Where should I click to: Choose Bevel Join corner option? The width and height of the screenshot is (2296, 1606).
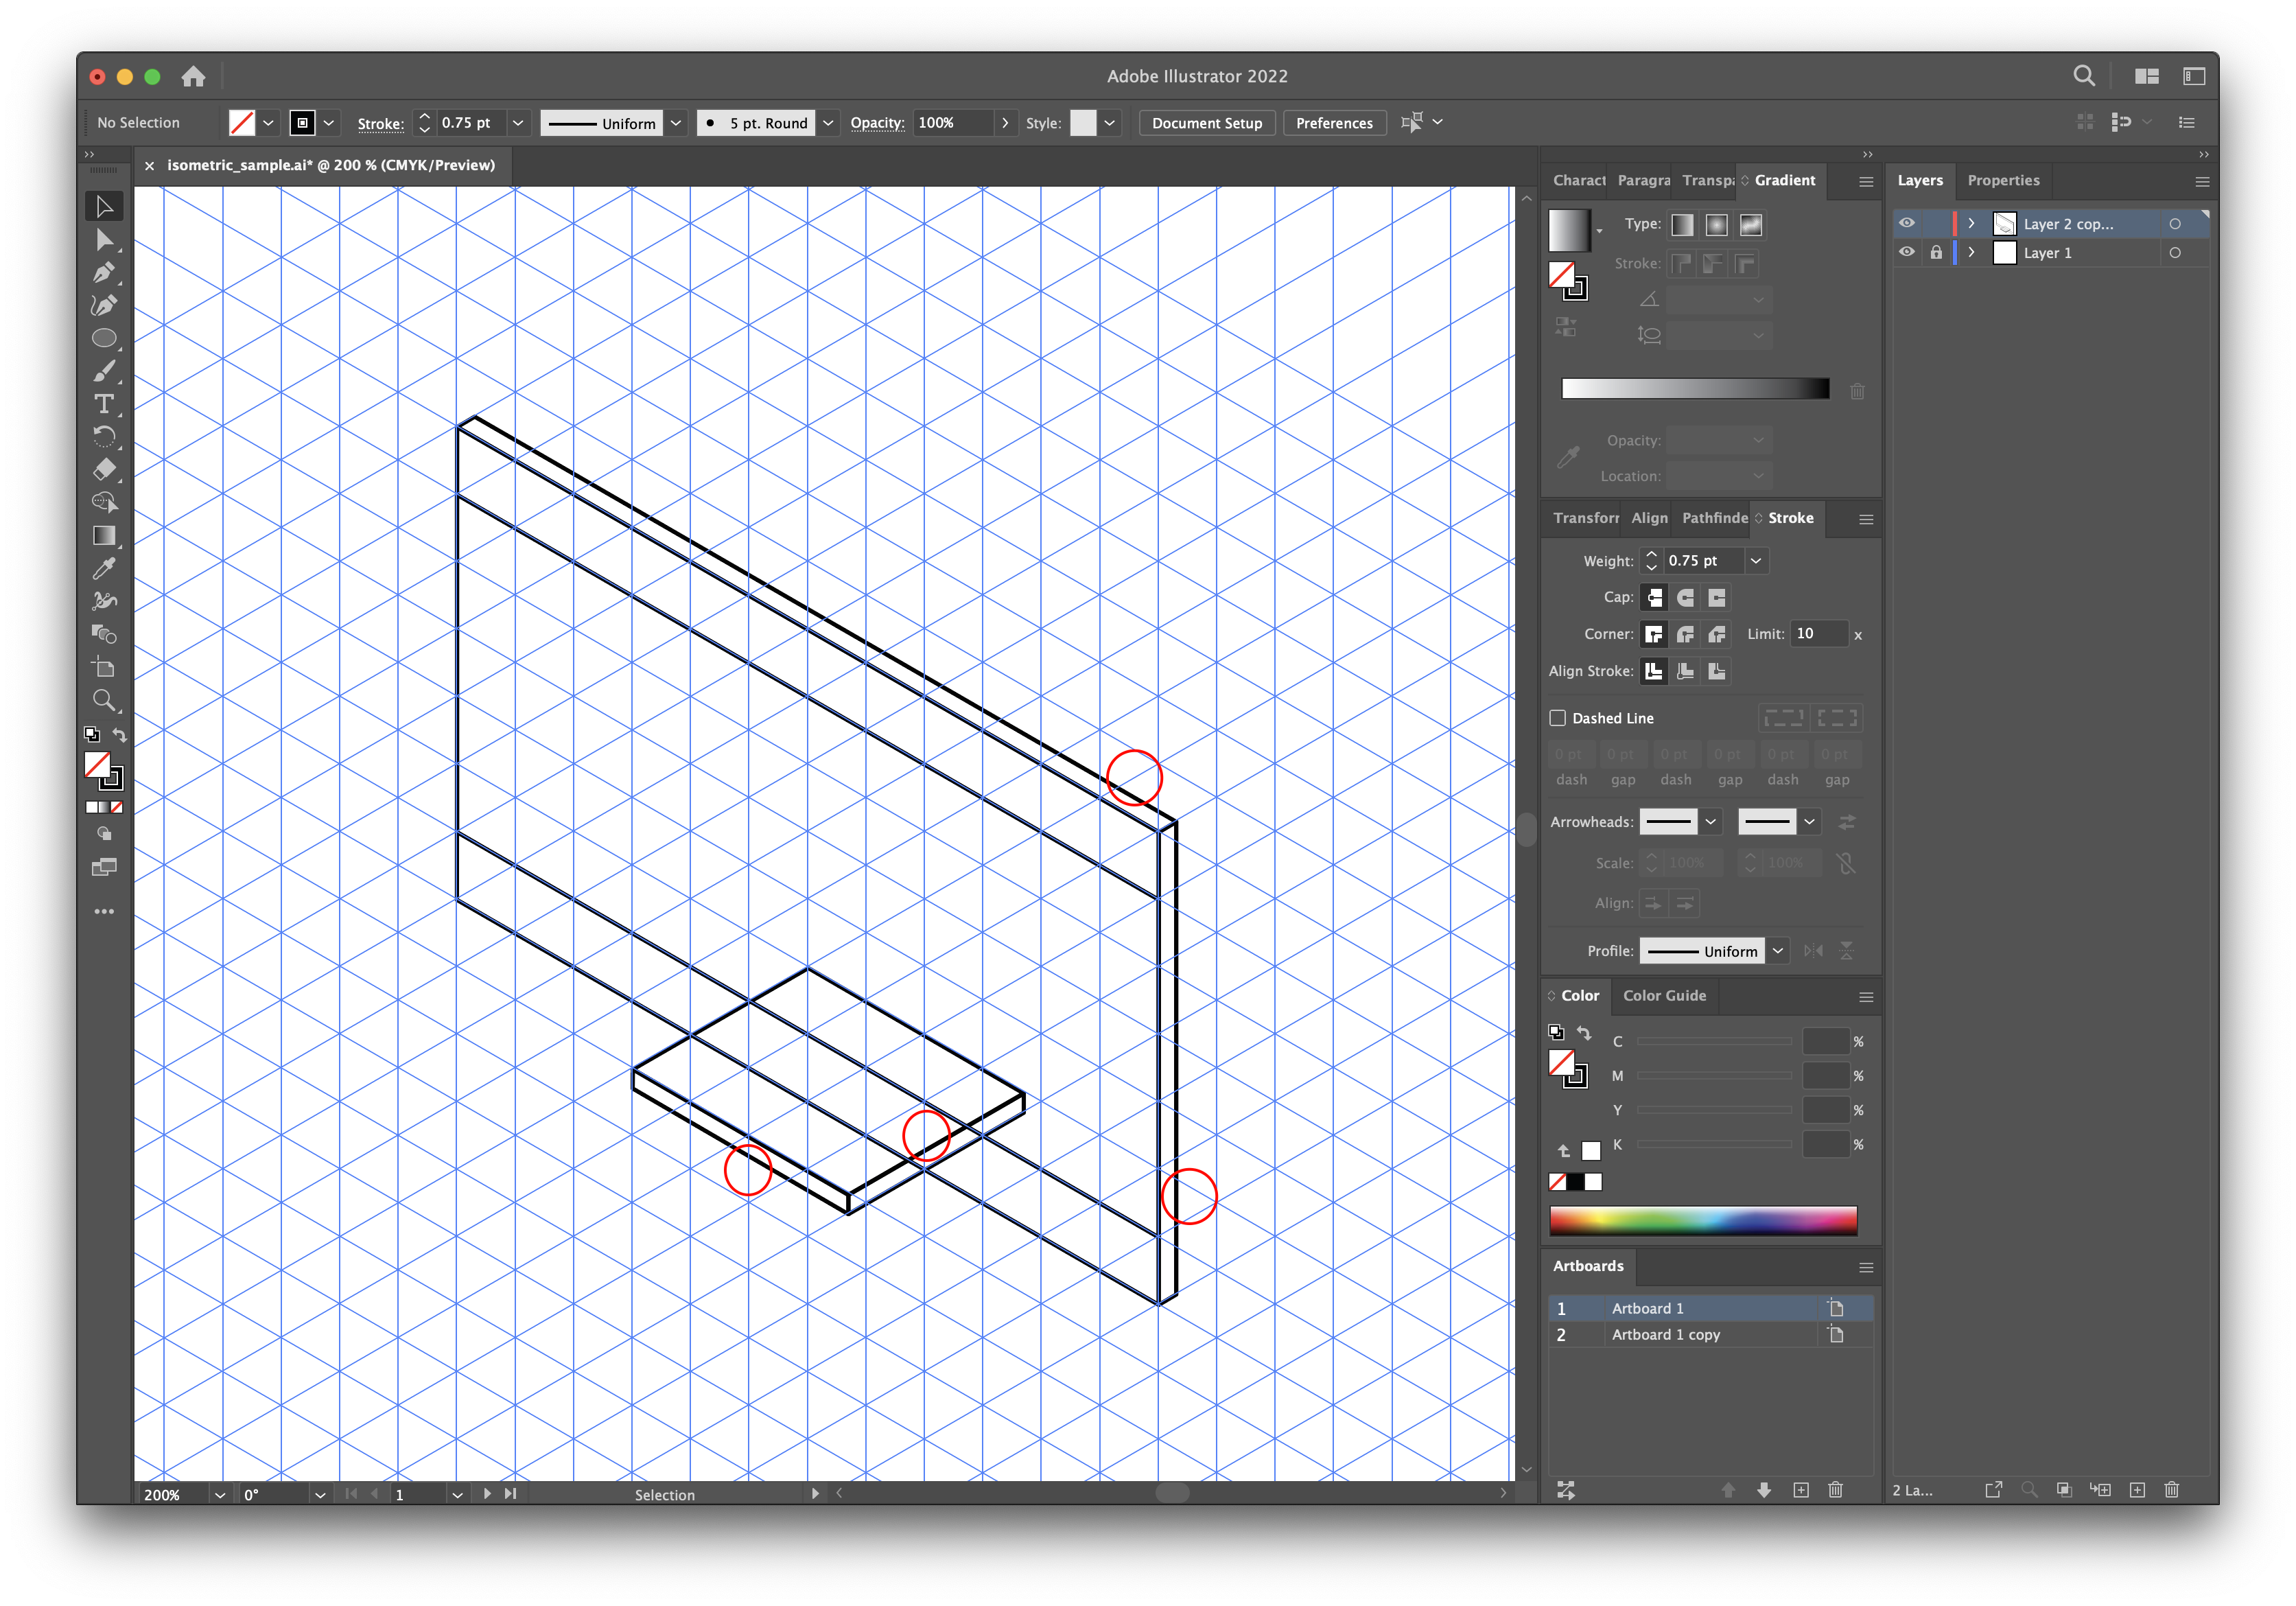click(x=1717, y=634)
